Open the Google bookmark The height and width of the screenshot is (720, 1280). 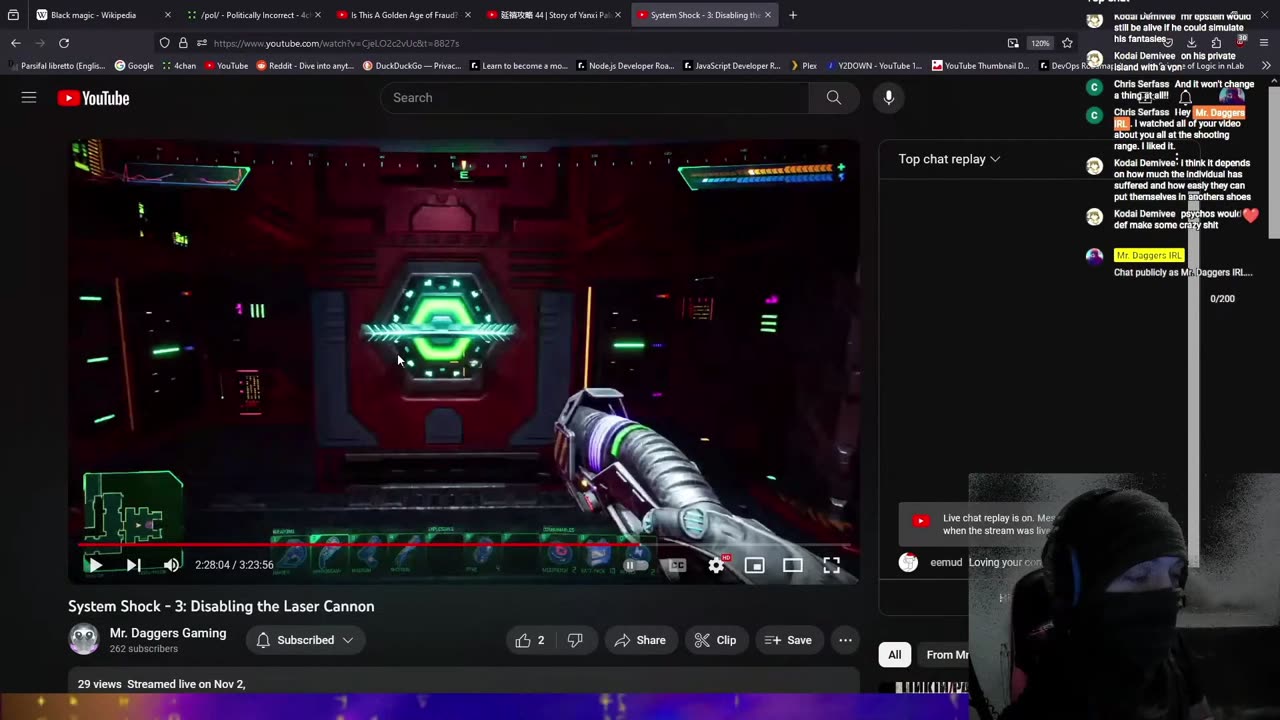click(x=134, y=66)
